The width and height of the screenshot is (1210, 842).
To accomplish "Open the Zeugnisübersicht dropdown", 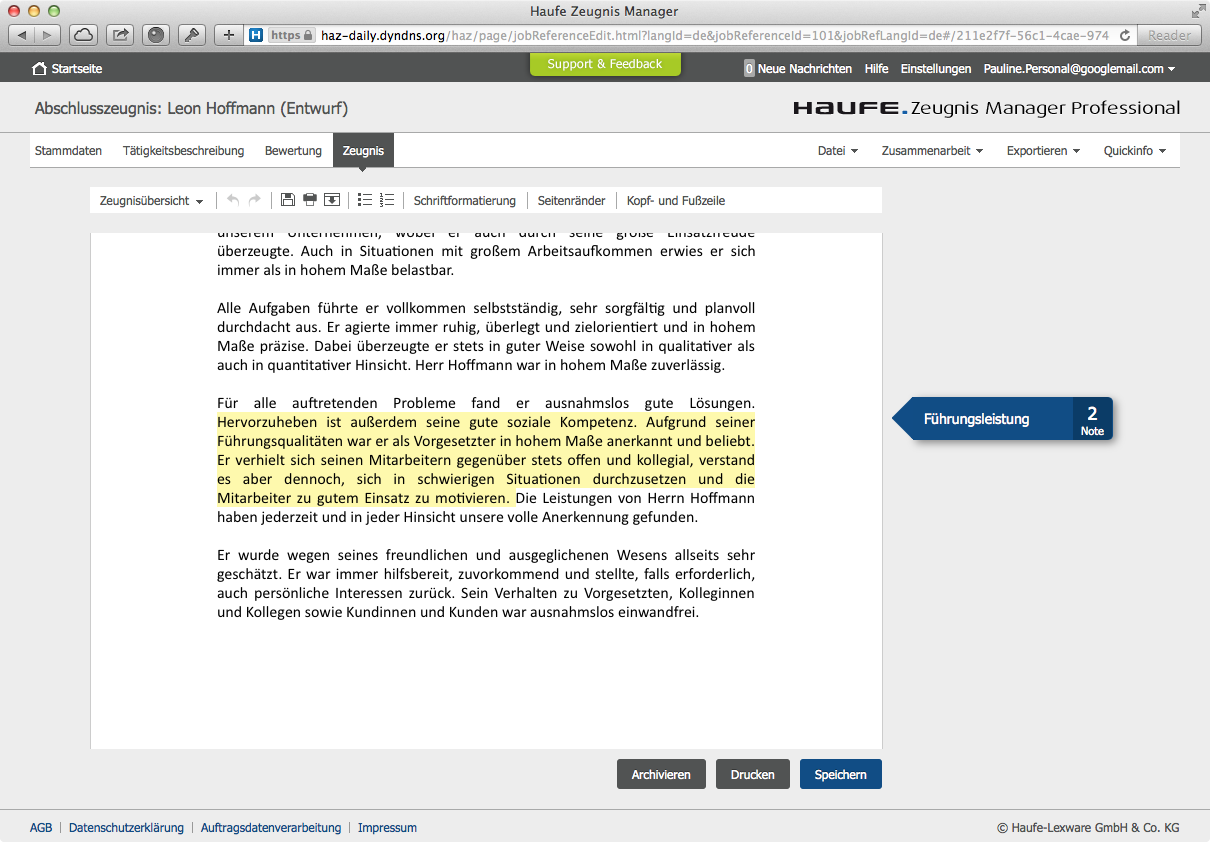I will 151,201.
